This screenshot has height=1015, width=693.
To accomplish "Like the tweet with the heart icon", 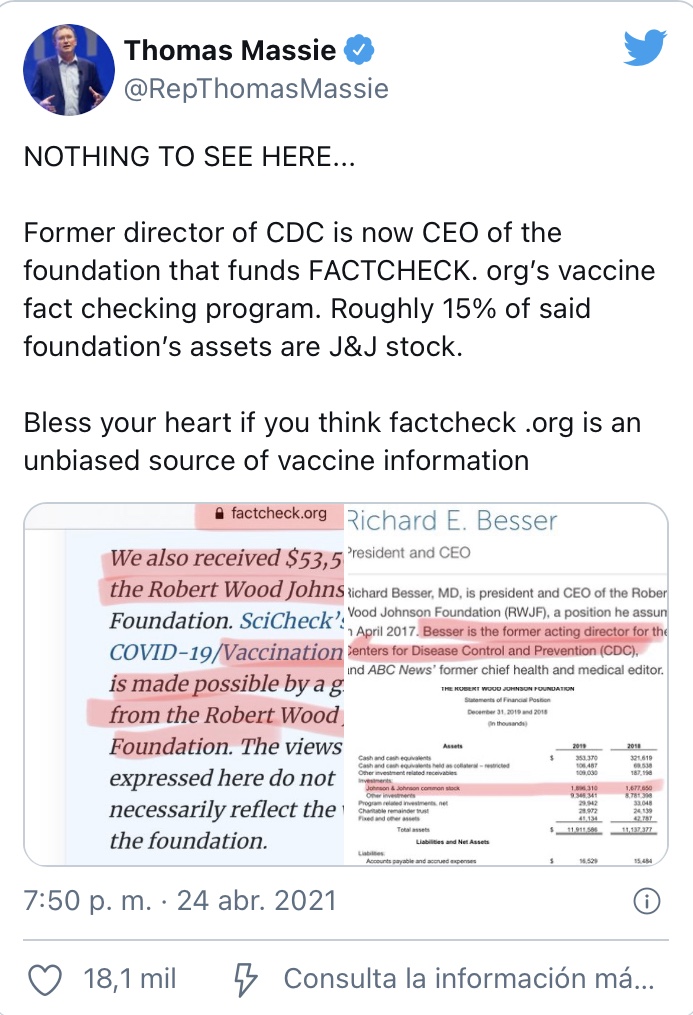I will 45,979.
